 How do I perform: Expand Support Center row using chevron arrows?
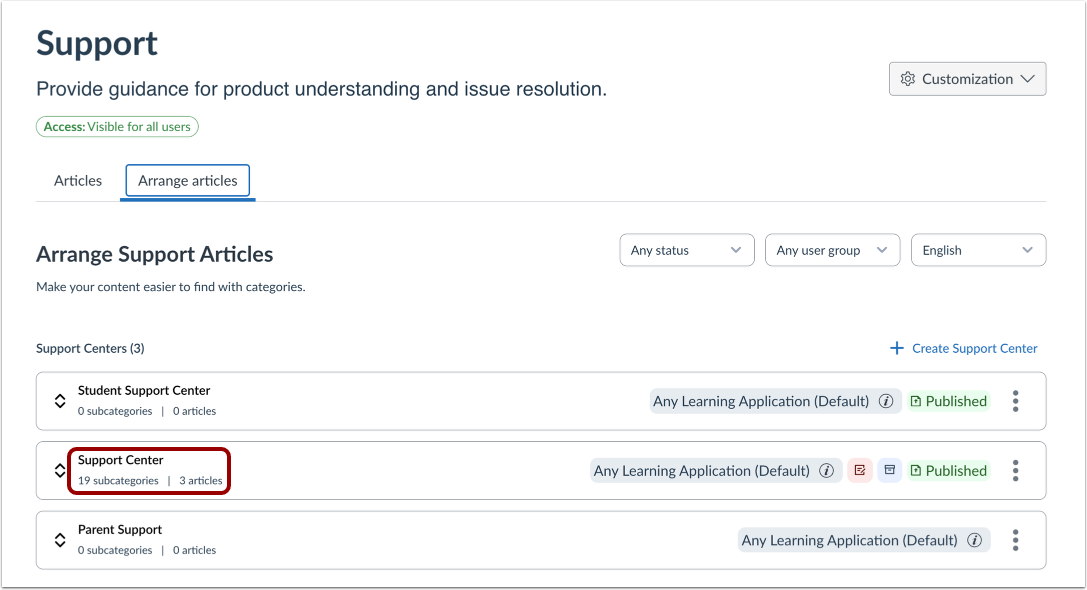point(60,471)
